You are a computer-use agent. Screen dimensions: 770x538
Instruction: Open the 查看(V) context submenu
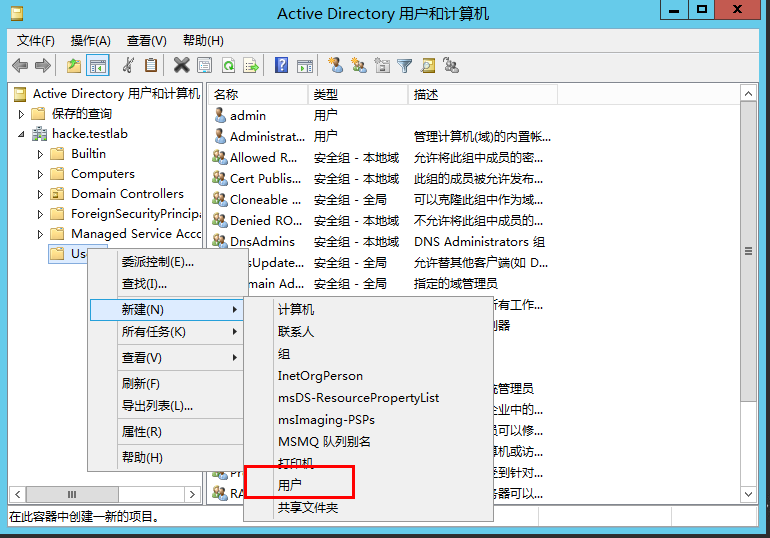point(166,358)
